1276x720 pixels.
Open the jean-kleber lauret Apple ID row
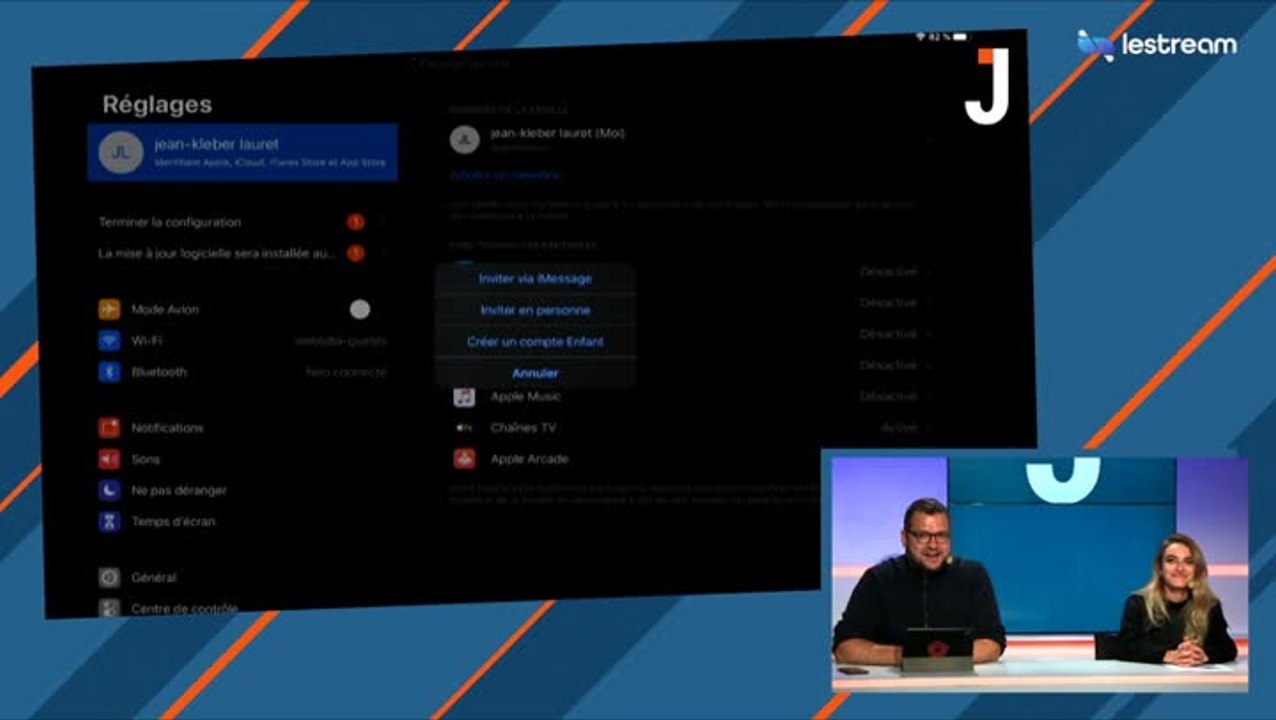pyautogui.click(x=242, y=152)
